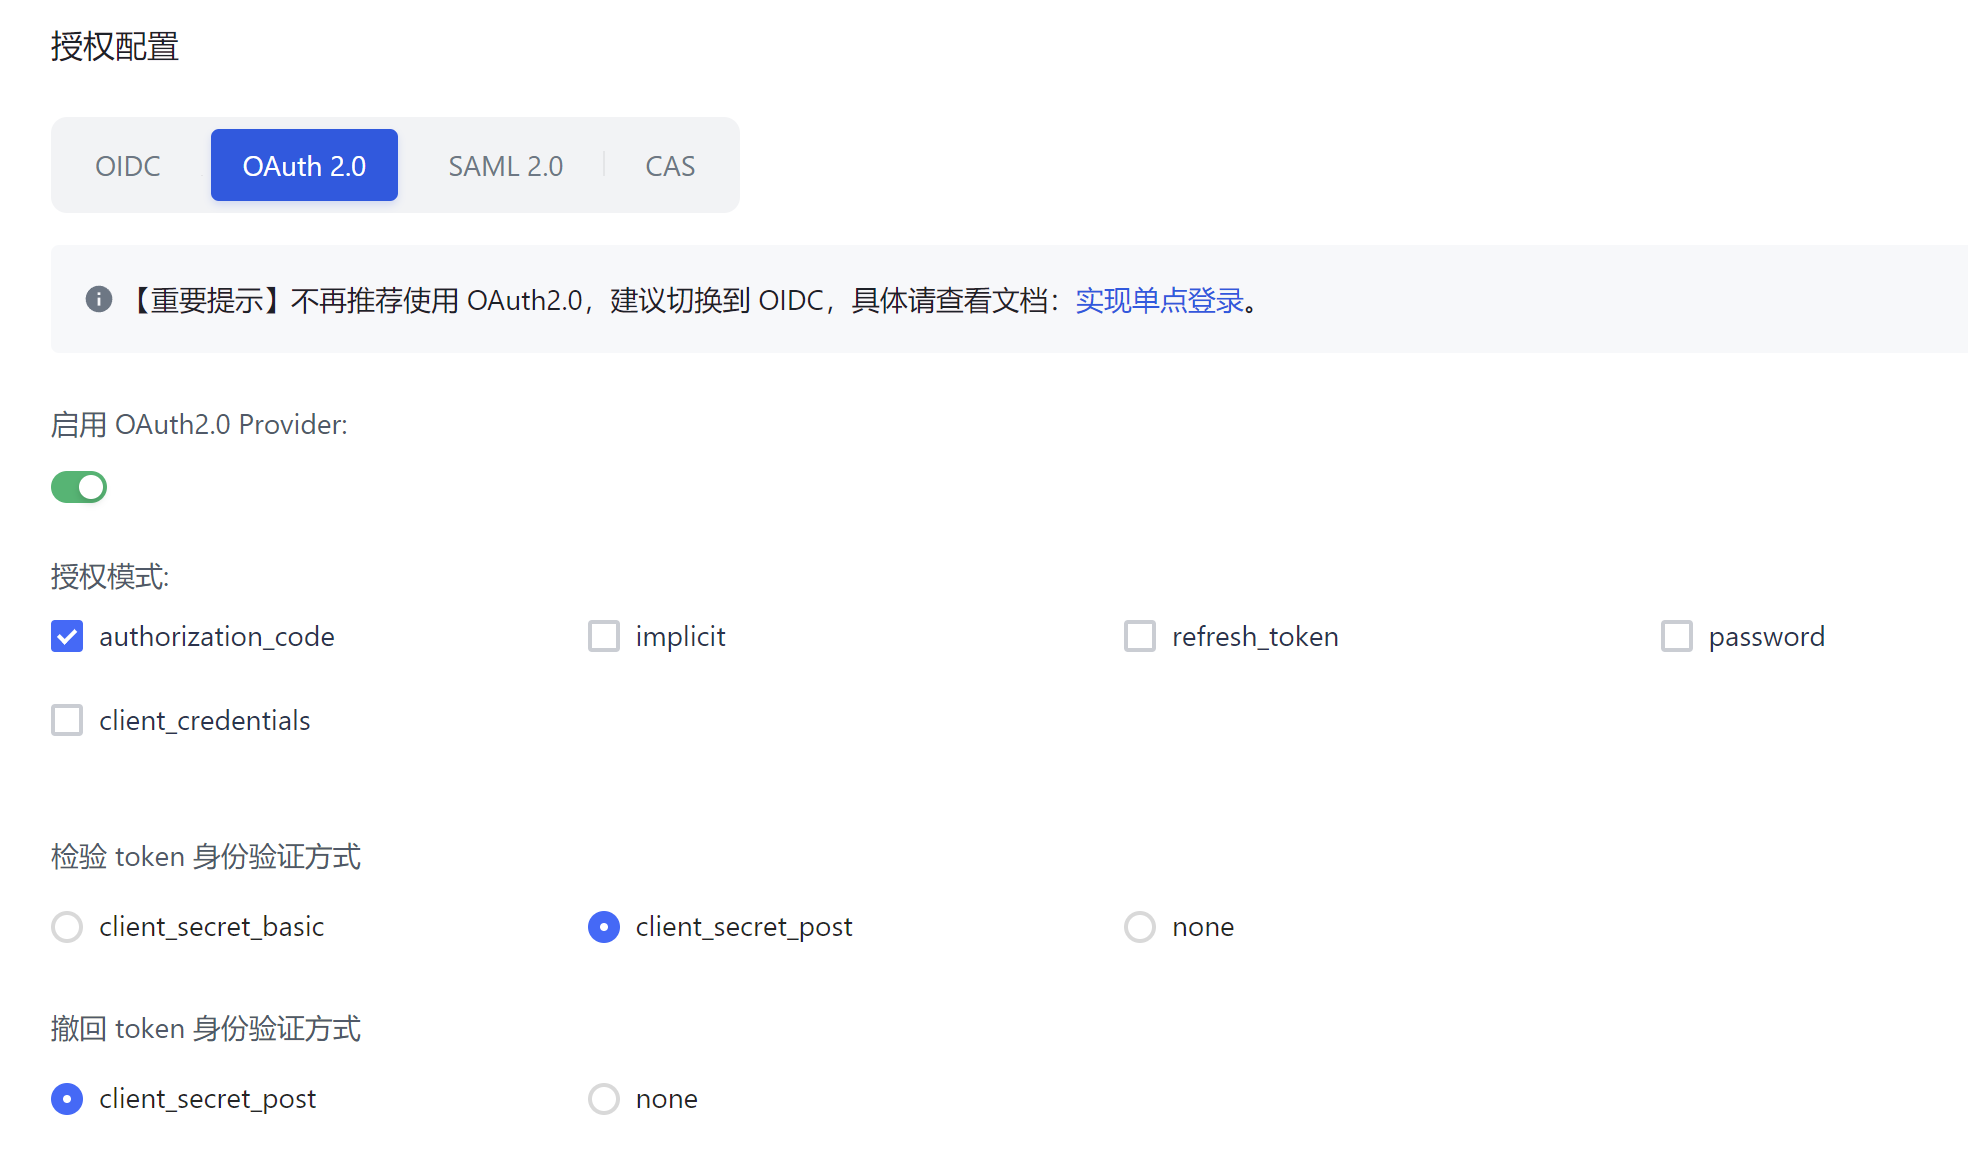Switch to the SAML 2.0 tab
The image size is (1968, 1150).
tap(505, 165)
